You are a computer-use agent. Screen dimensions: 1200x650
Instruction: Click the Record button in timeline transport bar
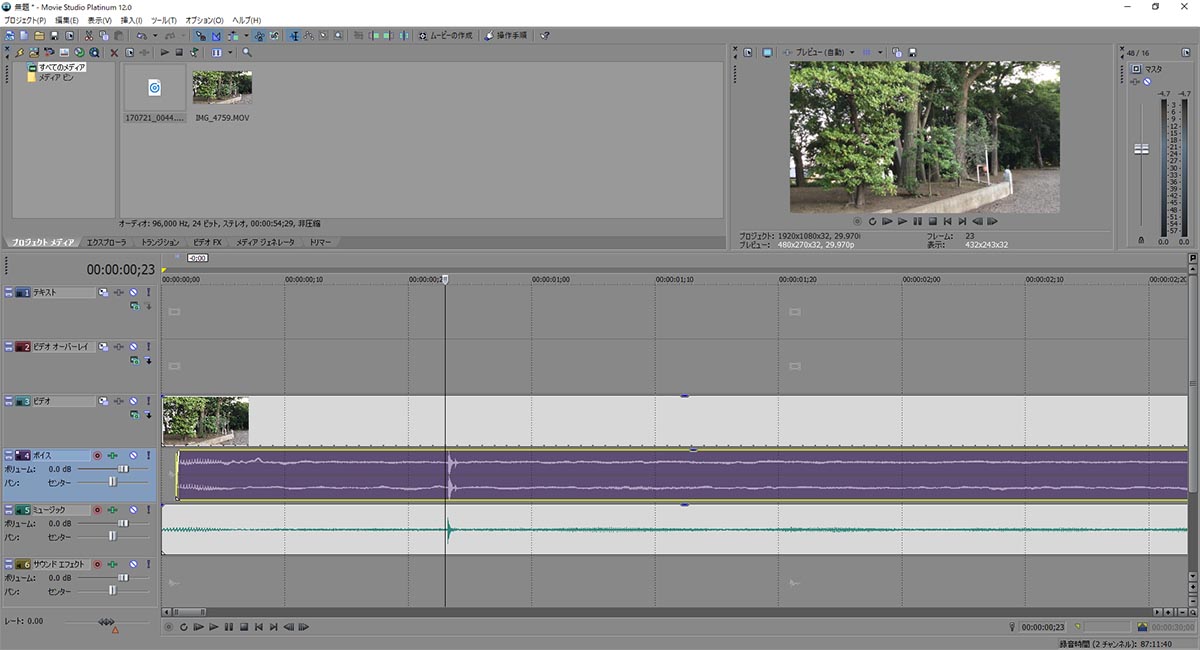[x=168, y=627]
